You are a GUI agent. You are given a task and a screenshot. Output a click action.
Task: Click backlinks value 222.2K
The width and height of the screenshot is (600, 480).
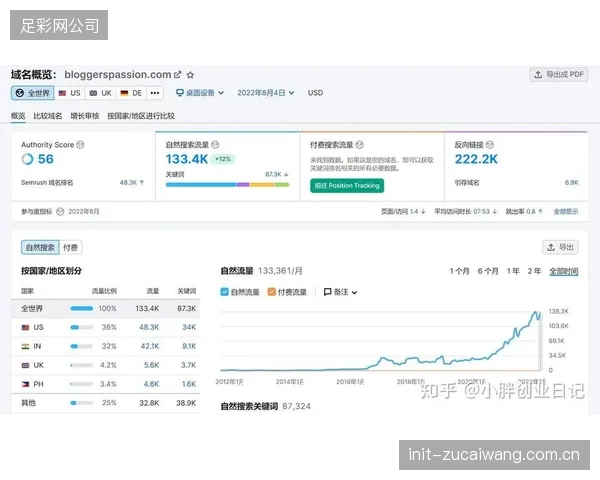[x=476, y=159]
